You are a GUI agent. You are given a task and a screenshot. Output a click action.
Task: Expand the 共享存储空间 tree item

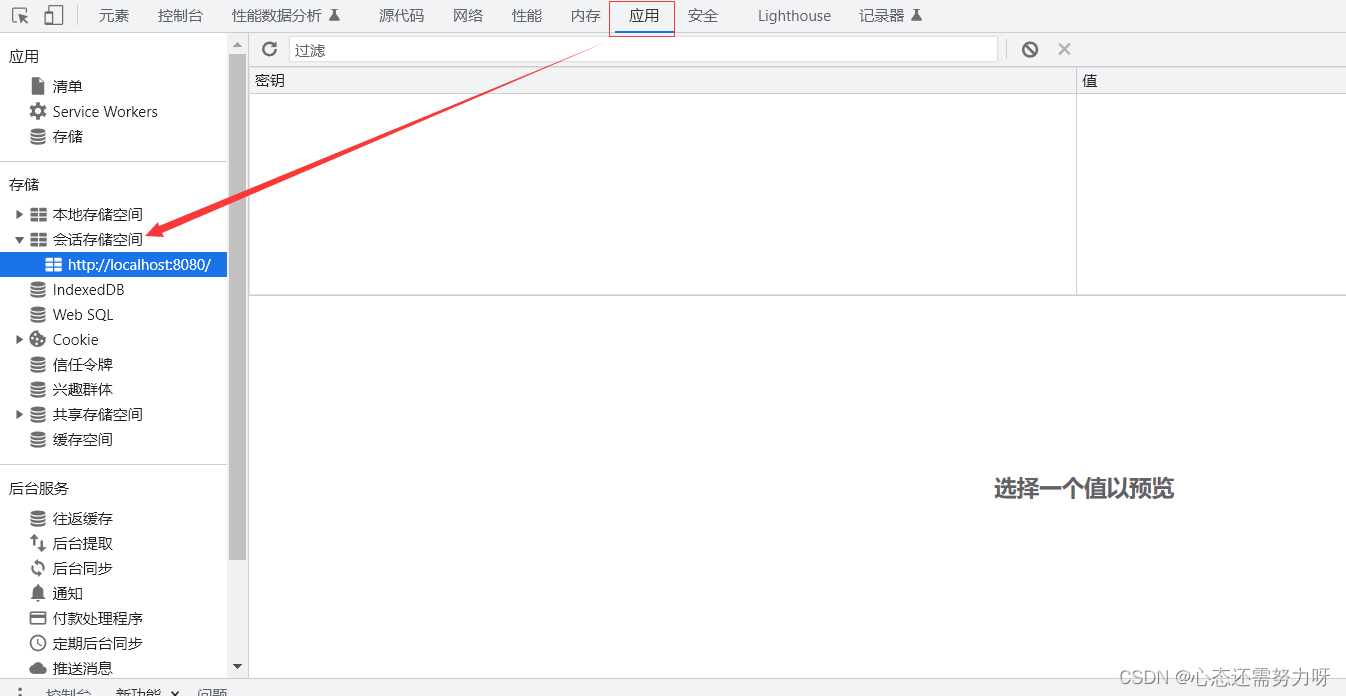(19, 414)
